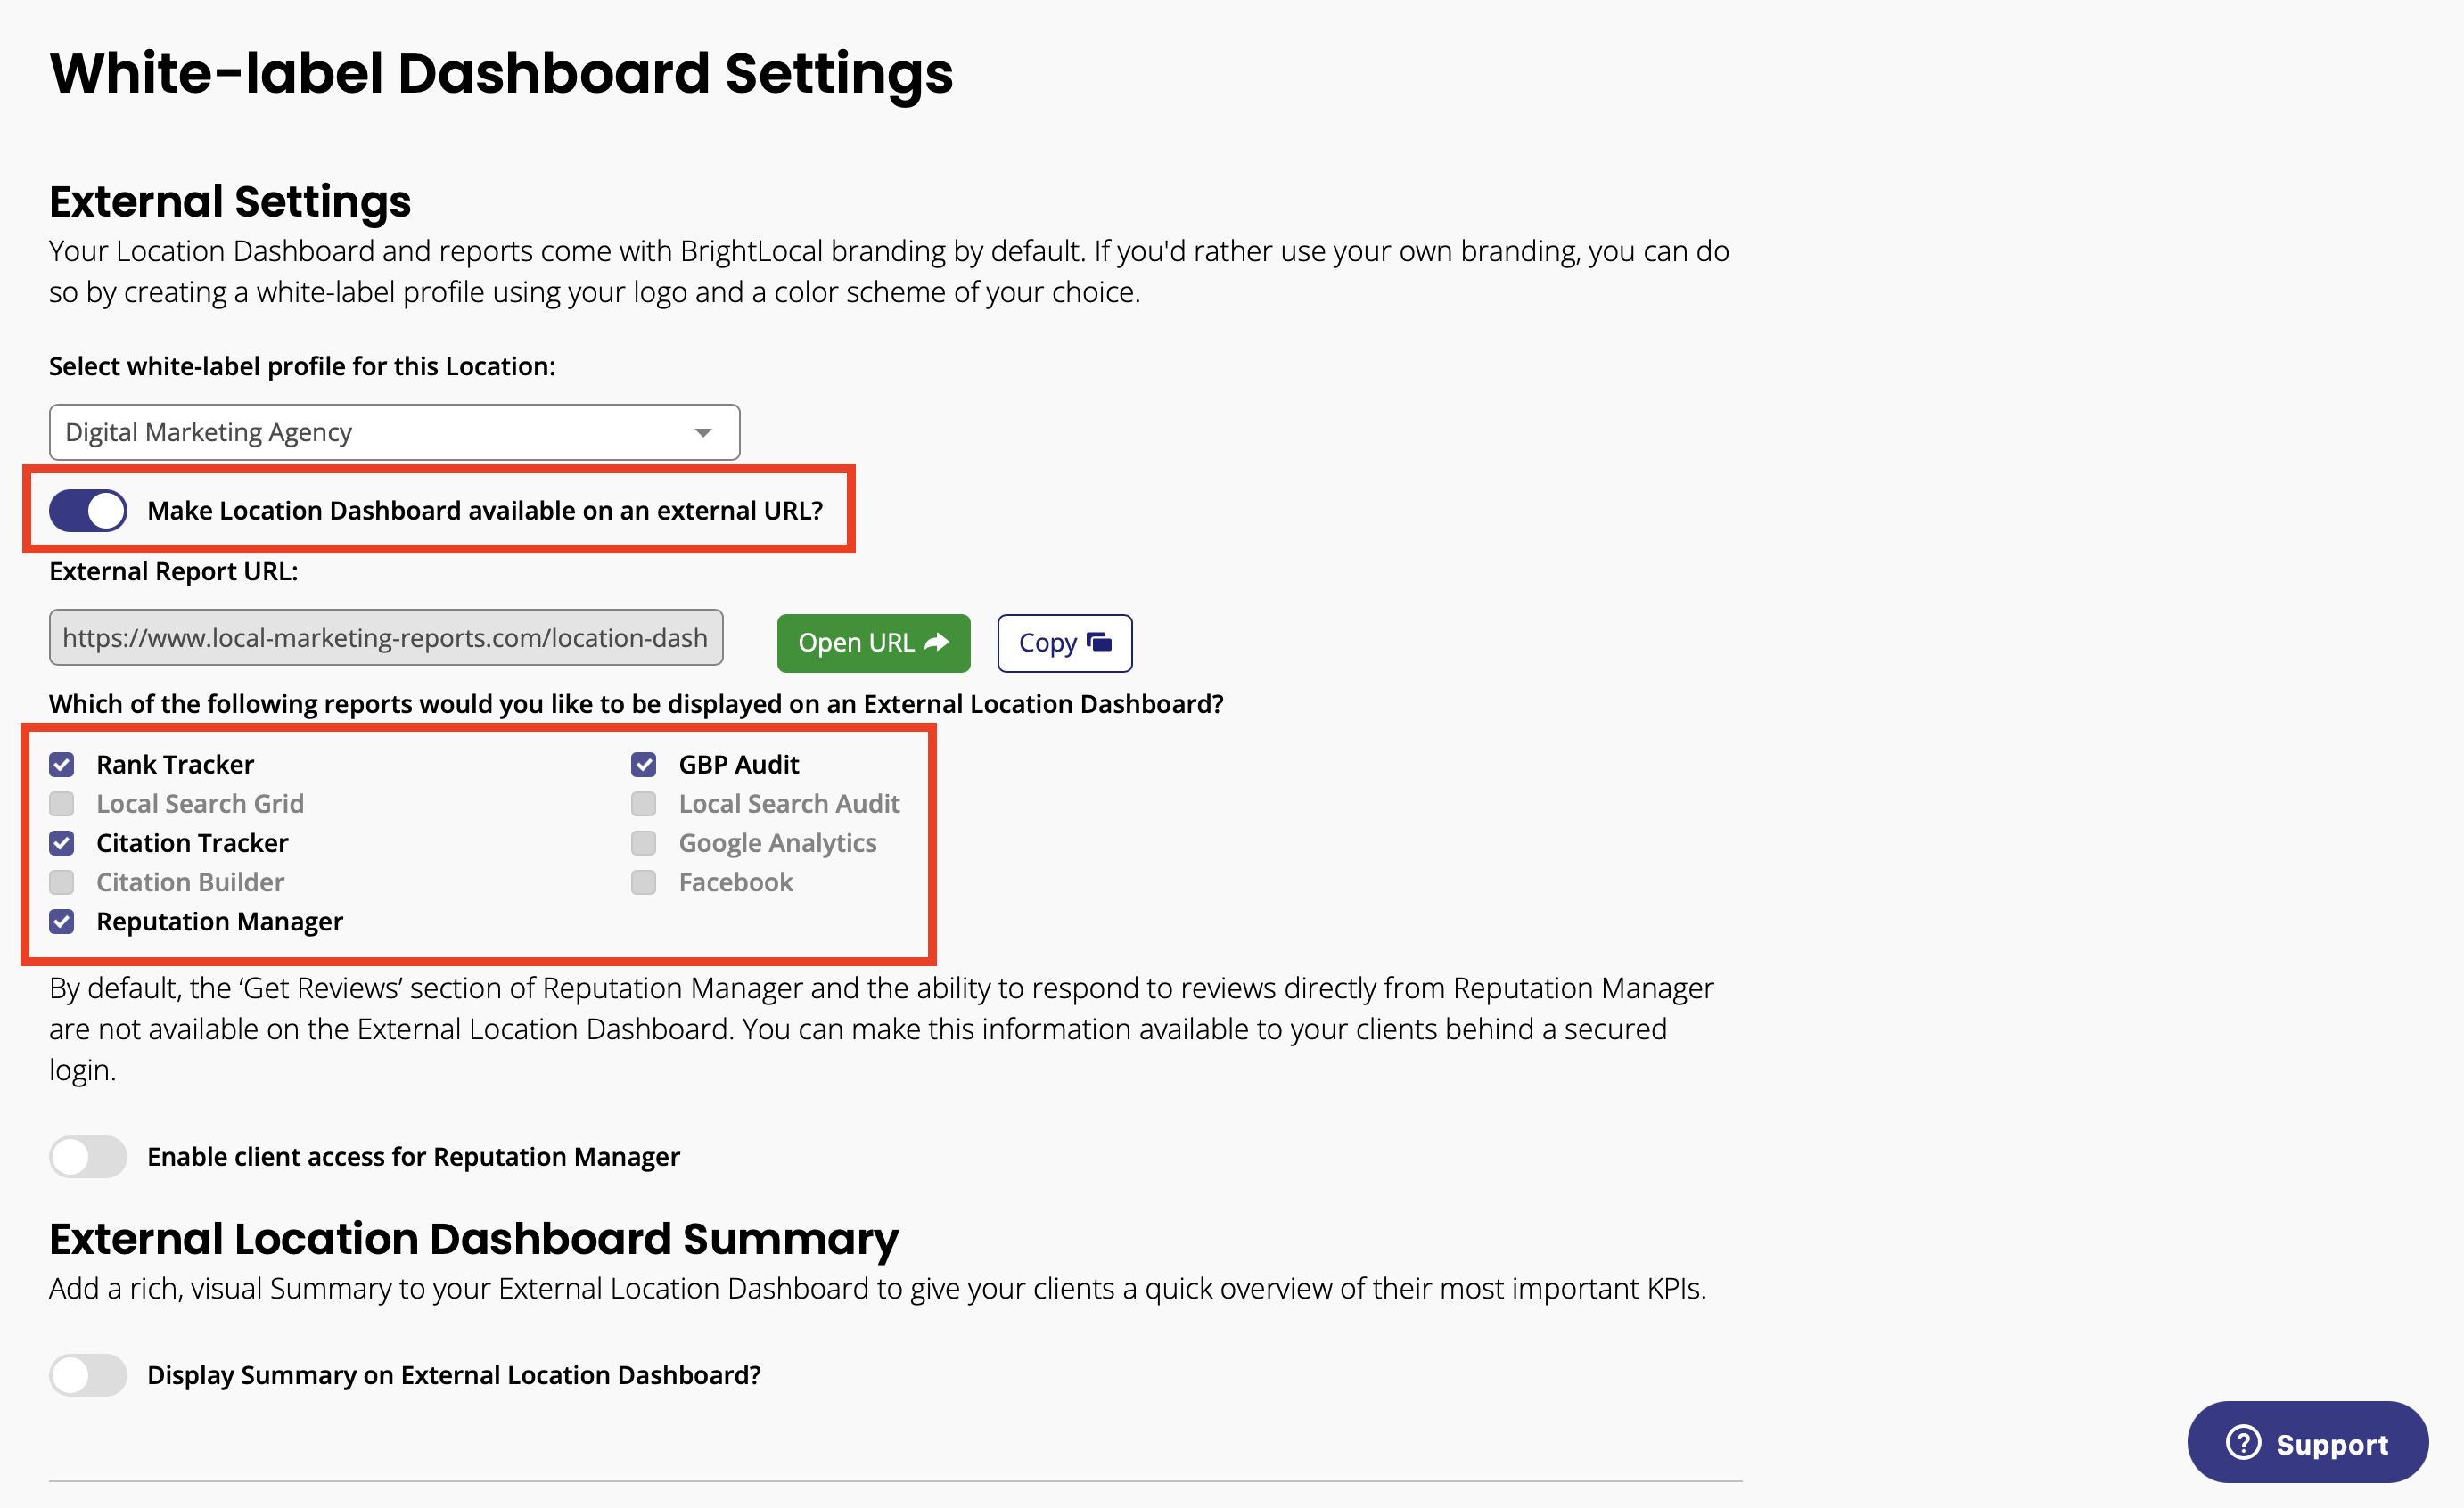
Task: Click the question mark icon in Support
Action: pos(2244,1443)
